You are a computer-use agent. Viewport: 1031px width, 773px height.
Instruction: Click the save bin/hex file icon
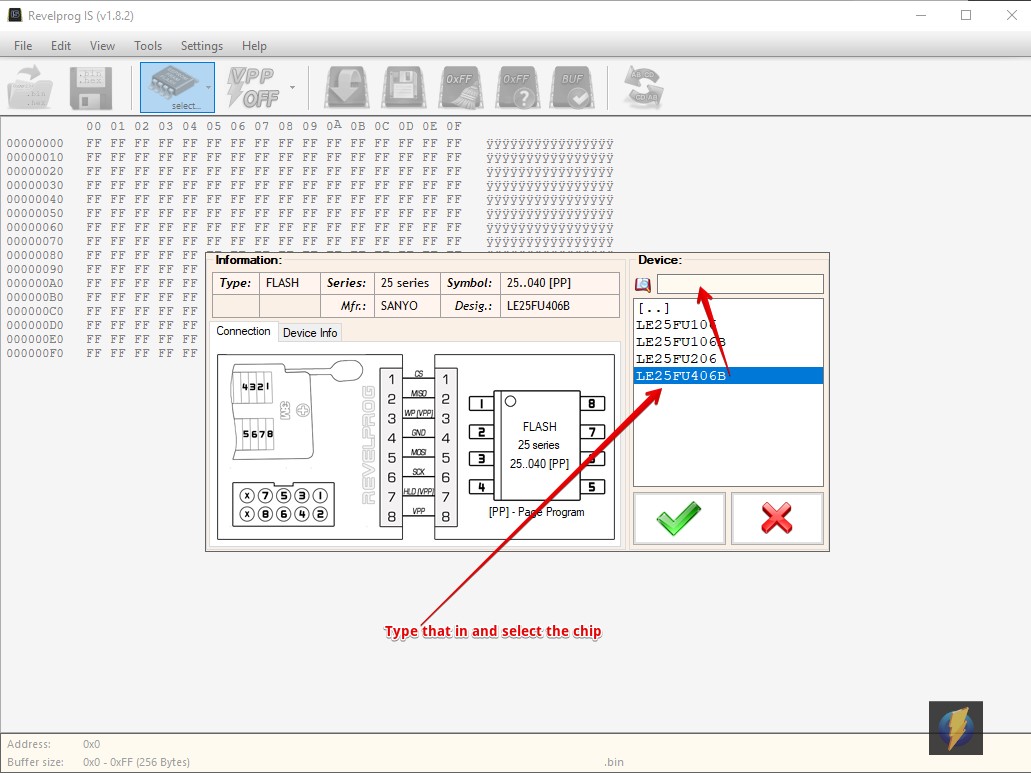91,87
